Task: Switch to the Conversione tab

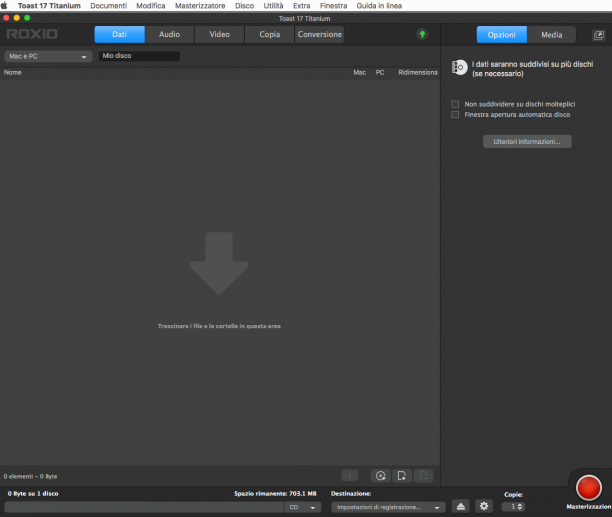Action: tap(320, 34)
